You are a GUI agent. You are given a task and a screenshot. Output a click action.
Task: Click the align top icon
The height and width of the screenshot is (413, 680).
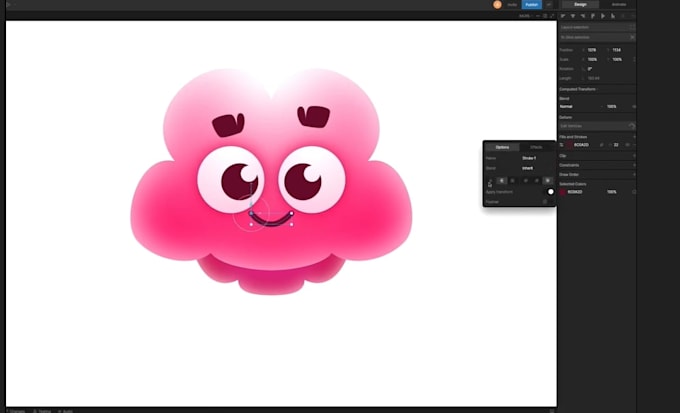(593, 16)
